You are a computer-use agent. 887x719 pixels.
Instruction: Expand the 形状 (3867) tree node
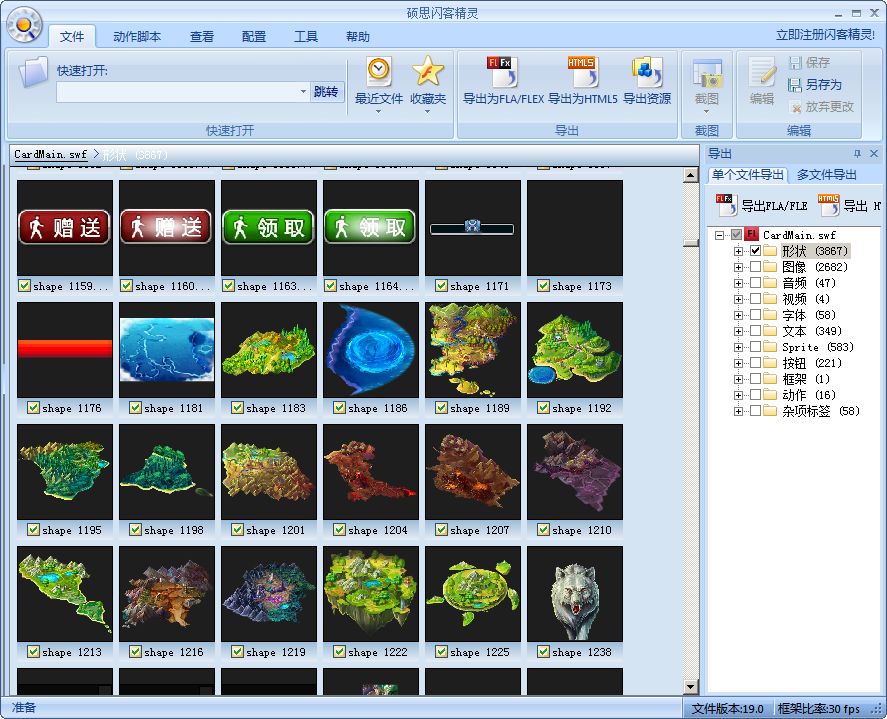pyautogui.click(x=738, y=251)
